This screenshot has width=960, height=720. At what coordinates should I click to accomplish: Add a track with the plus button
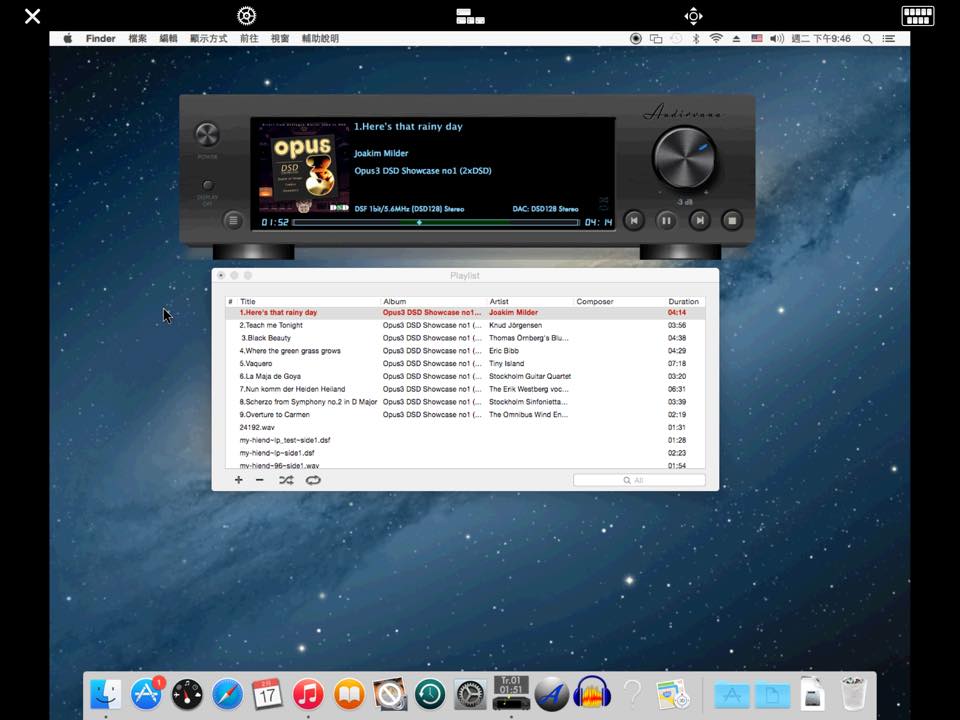pyautogui.click(x=239, y=480)
